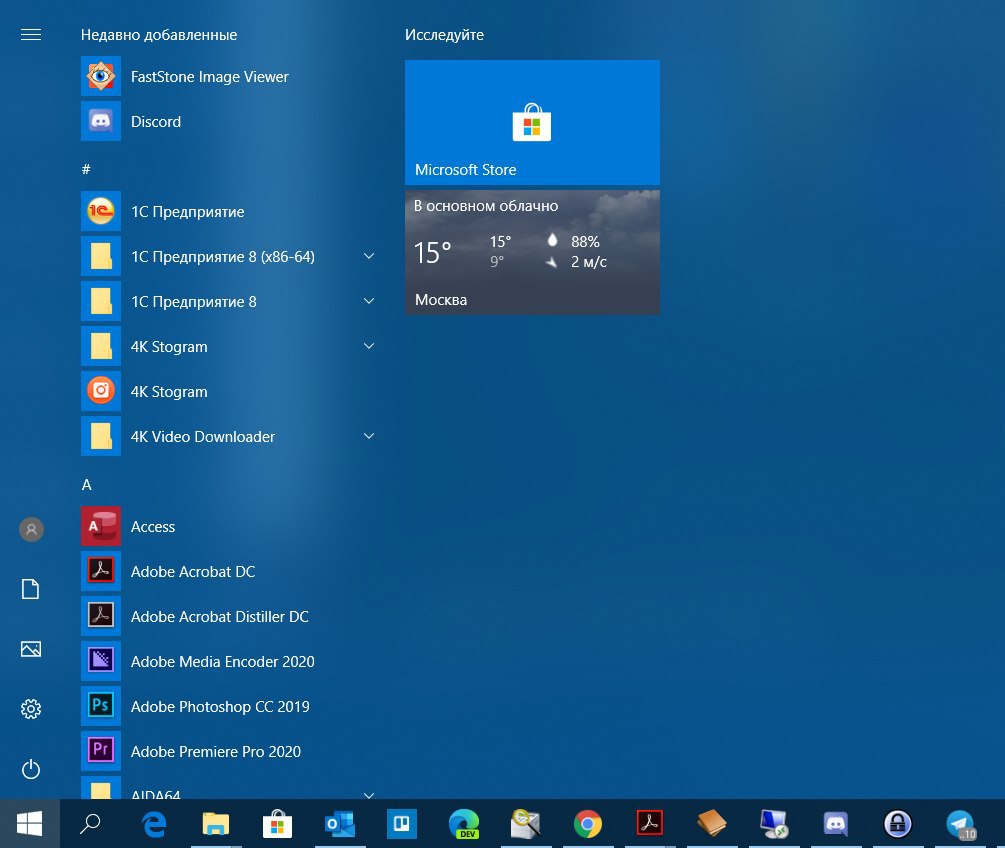Open Documents from the Start sidebar
Viewport: 1005px width, 848px height.
[31, 588]
